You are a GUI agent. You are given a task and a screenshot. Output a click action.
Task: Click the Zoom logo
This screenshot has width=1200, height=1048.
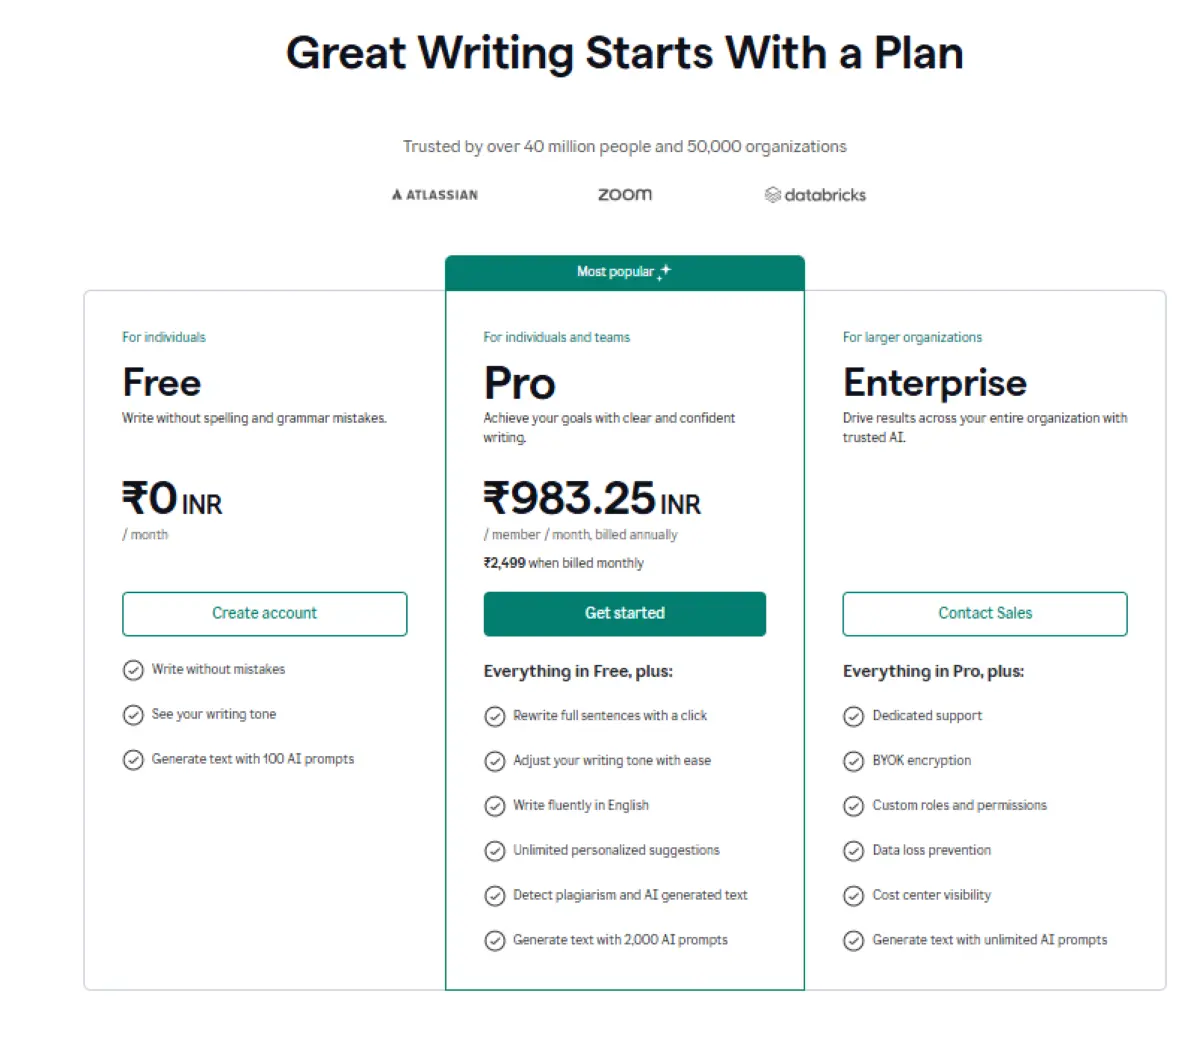pos(625,195)
